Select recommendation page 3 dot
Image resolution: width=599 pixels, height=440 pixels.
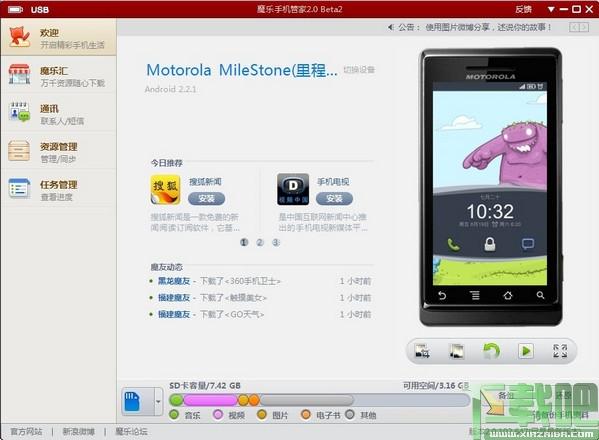click(276, 242)
